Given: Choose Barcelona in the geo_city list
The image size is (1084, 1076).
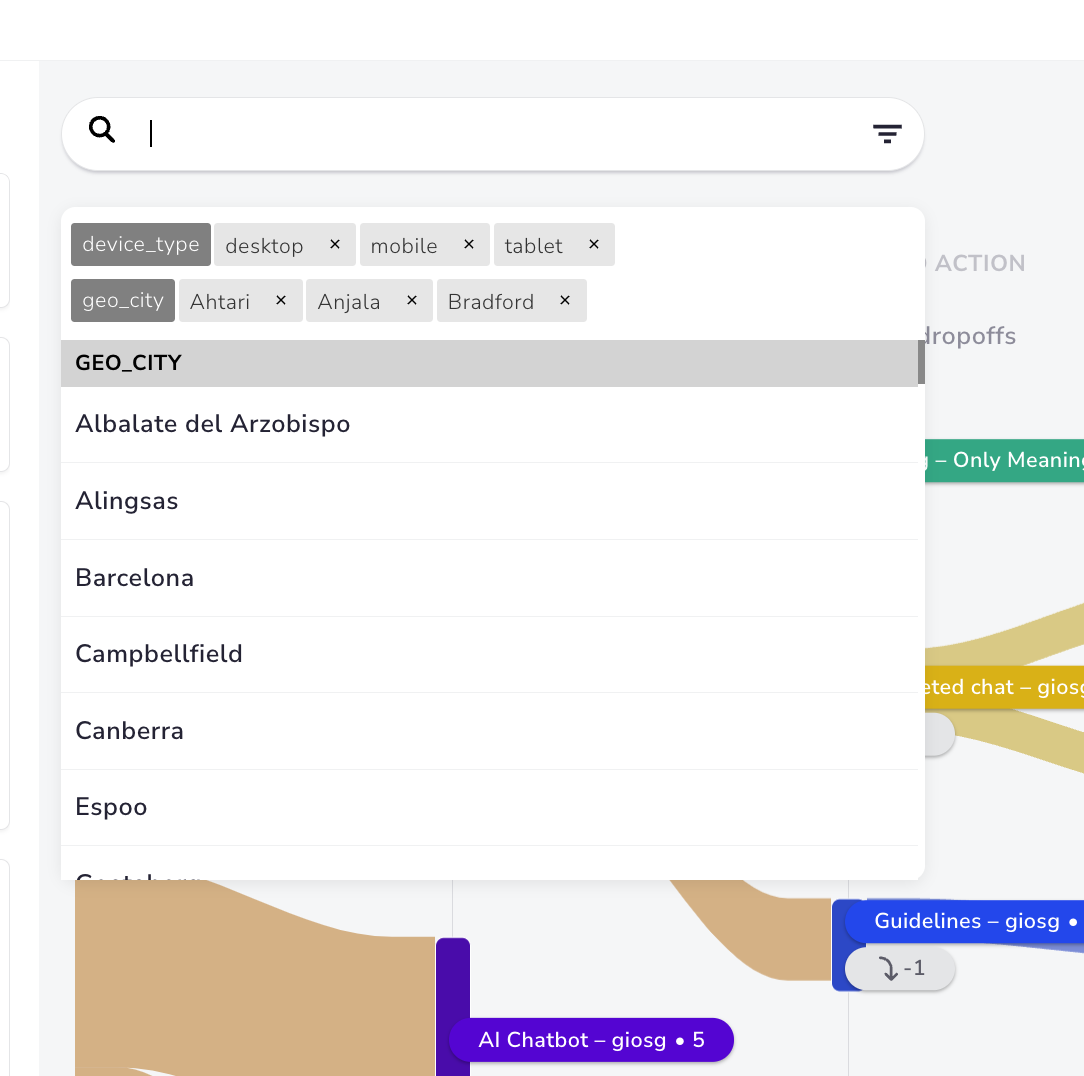Looking at the screenshot, I should (489, 578).
